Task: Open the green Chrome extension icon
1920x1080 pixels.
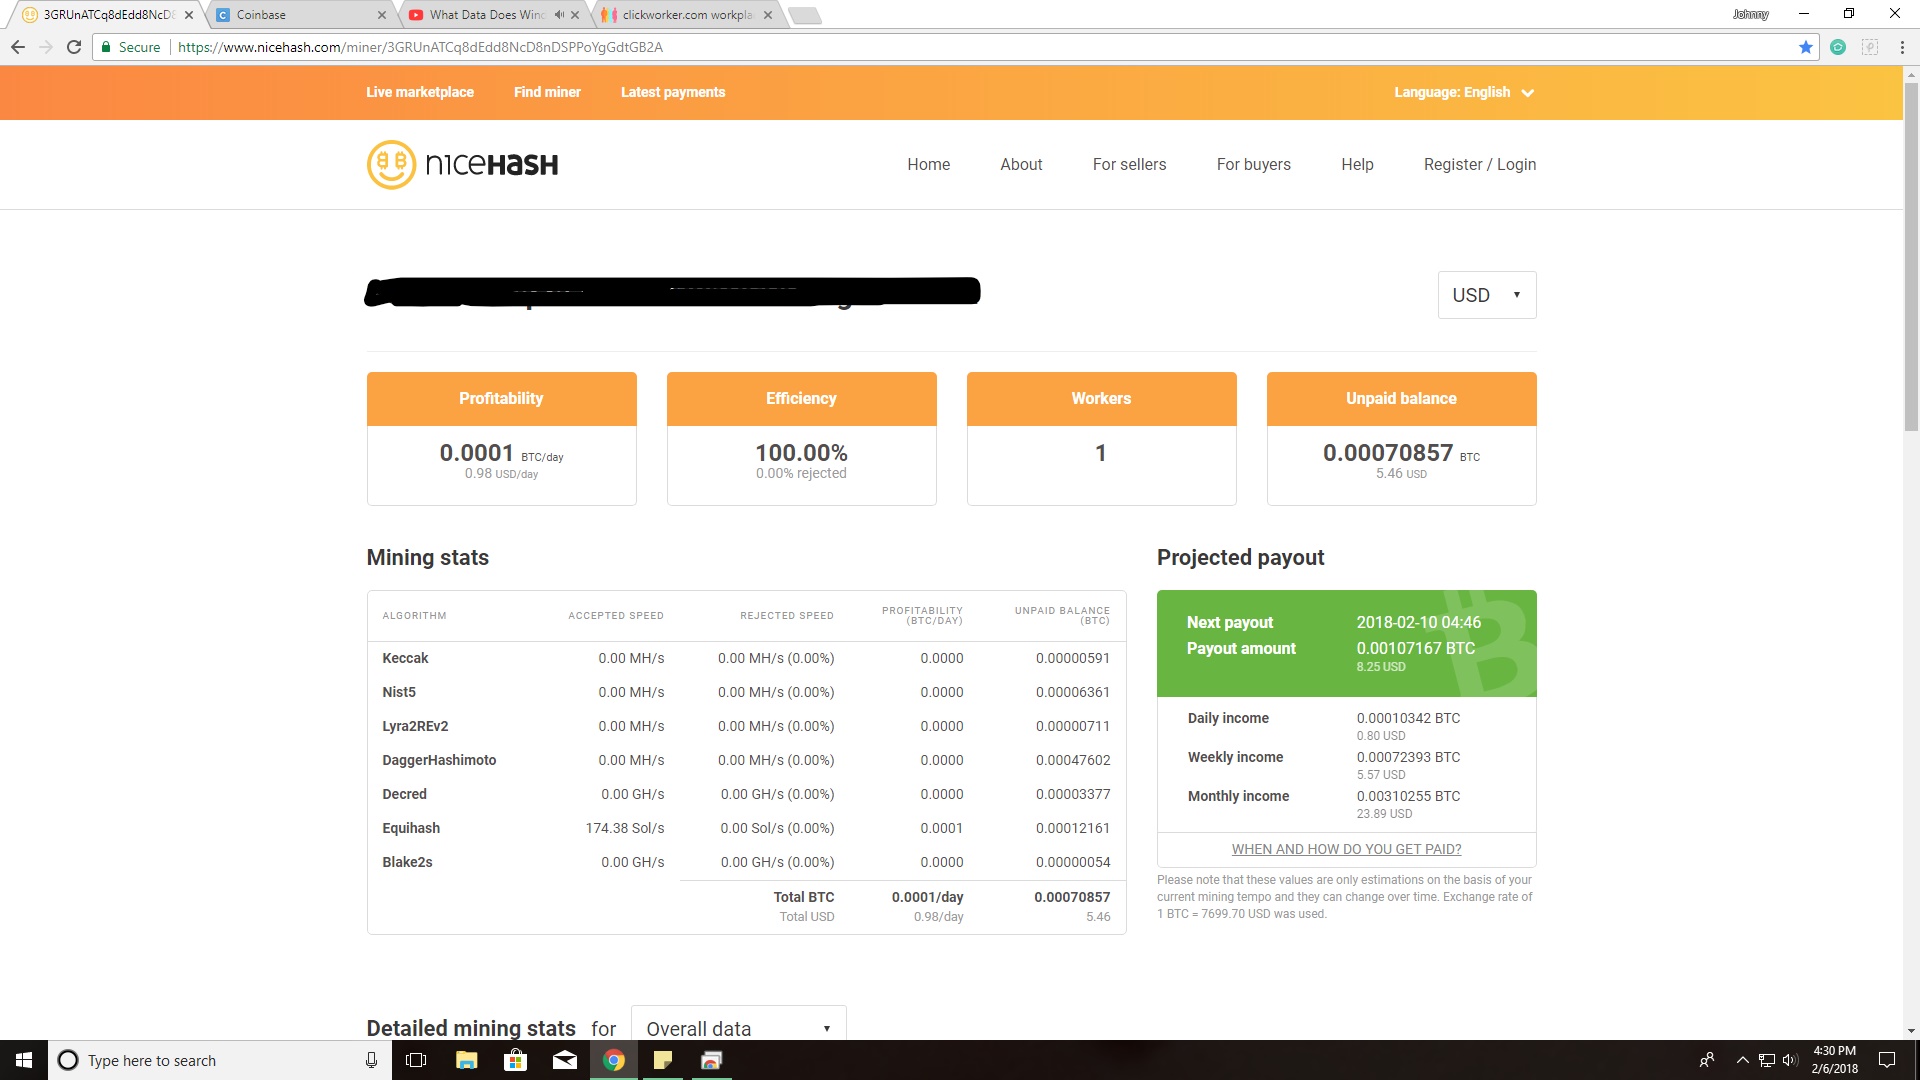Action: coord(1838,47)
